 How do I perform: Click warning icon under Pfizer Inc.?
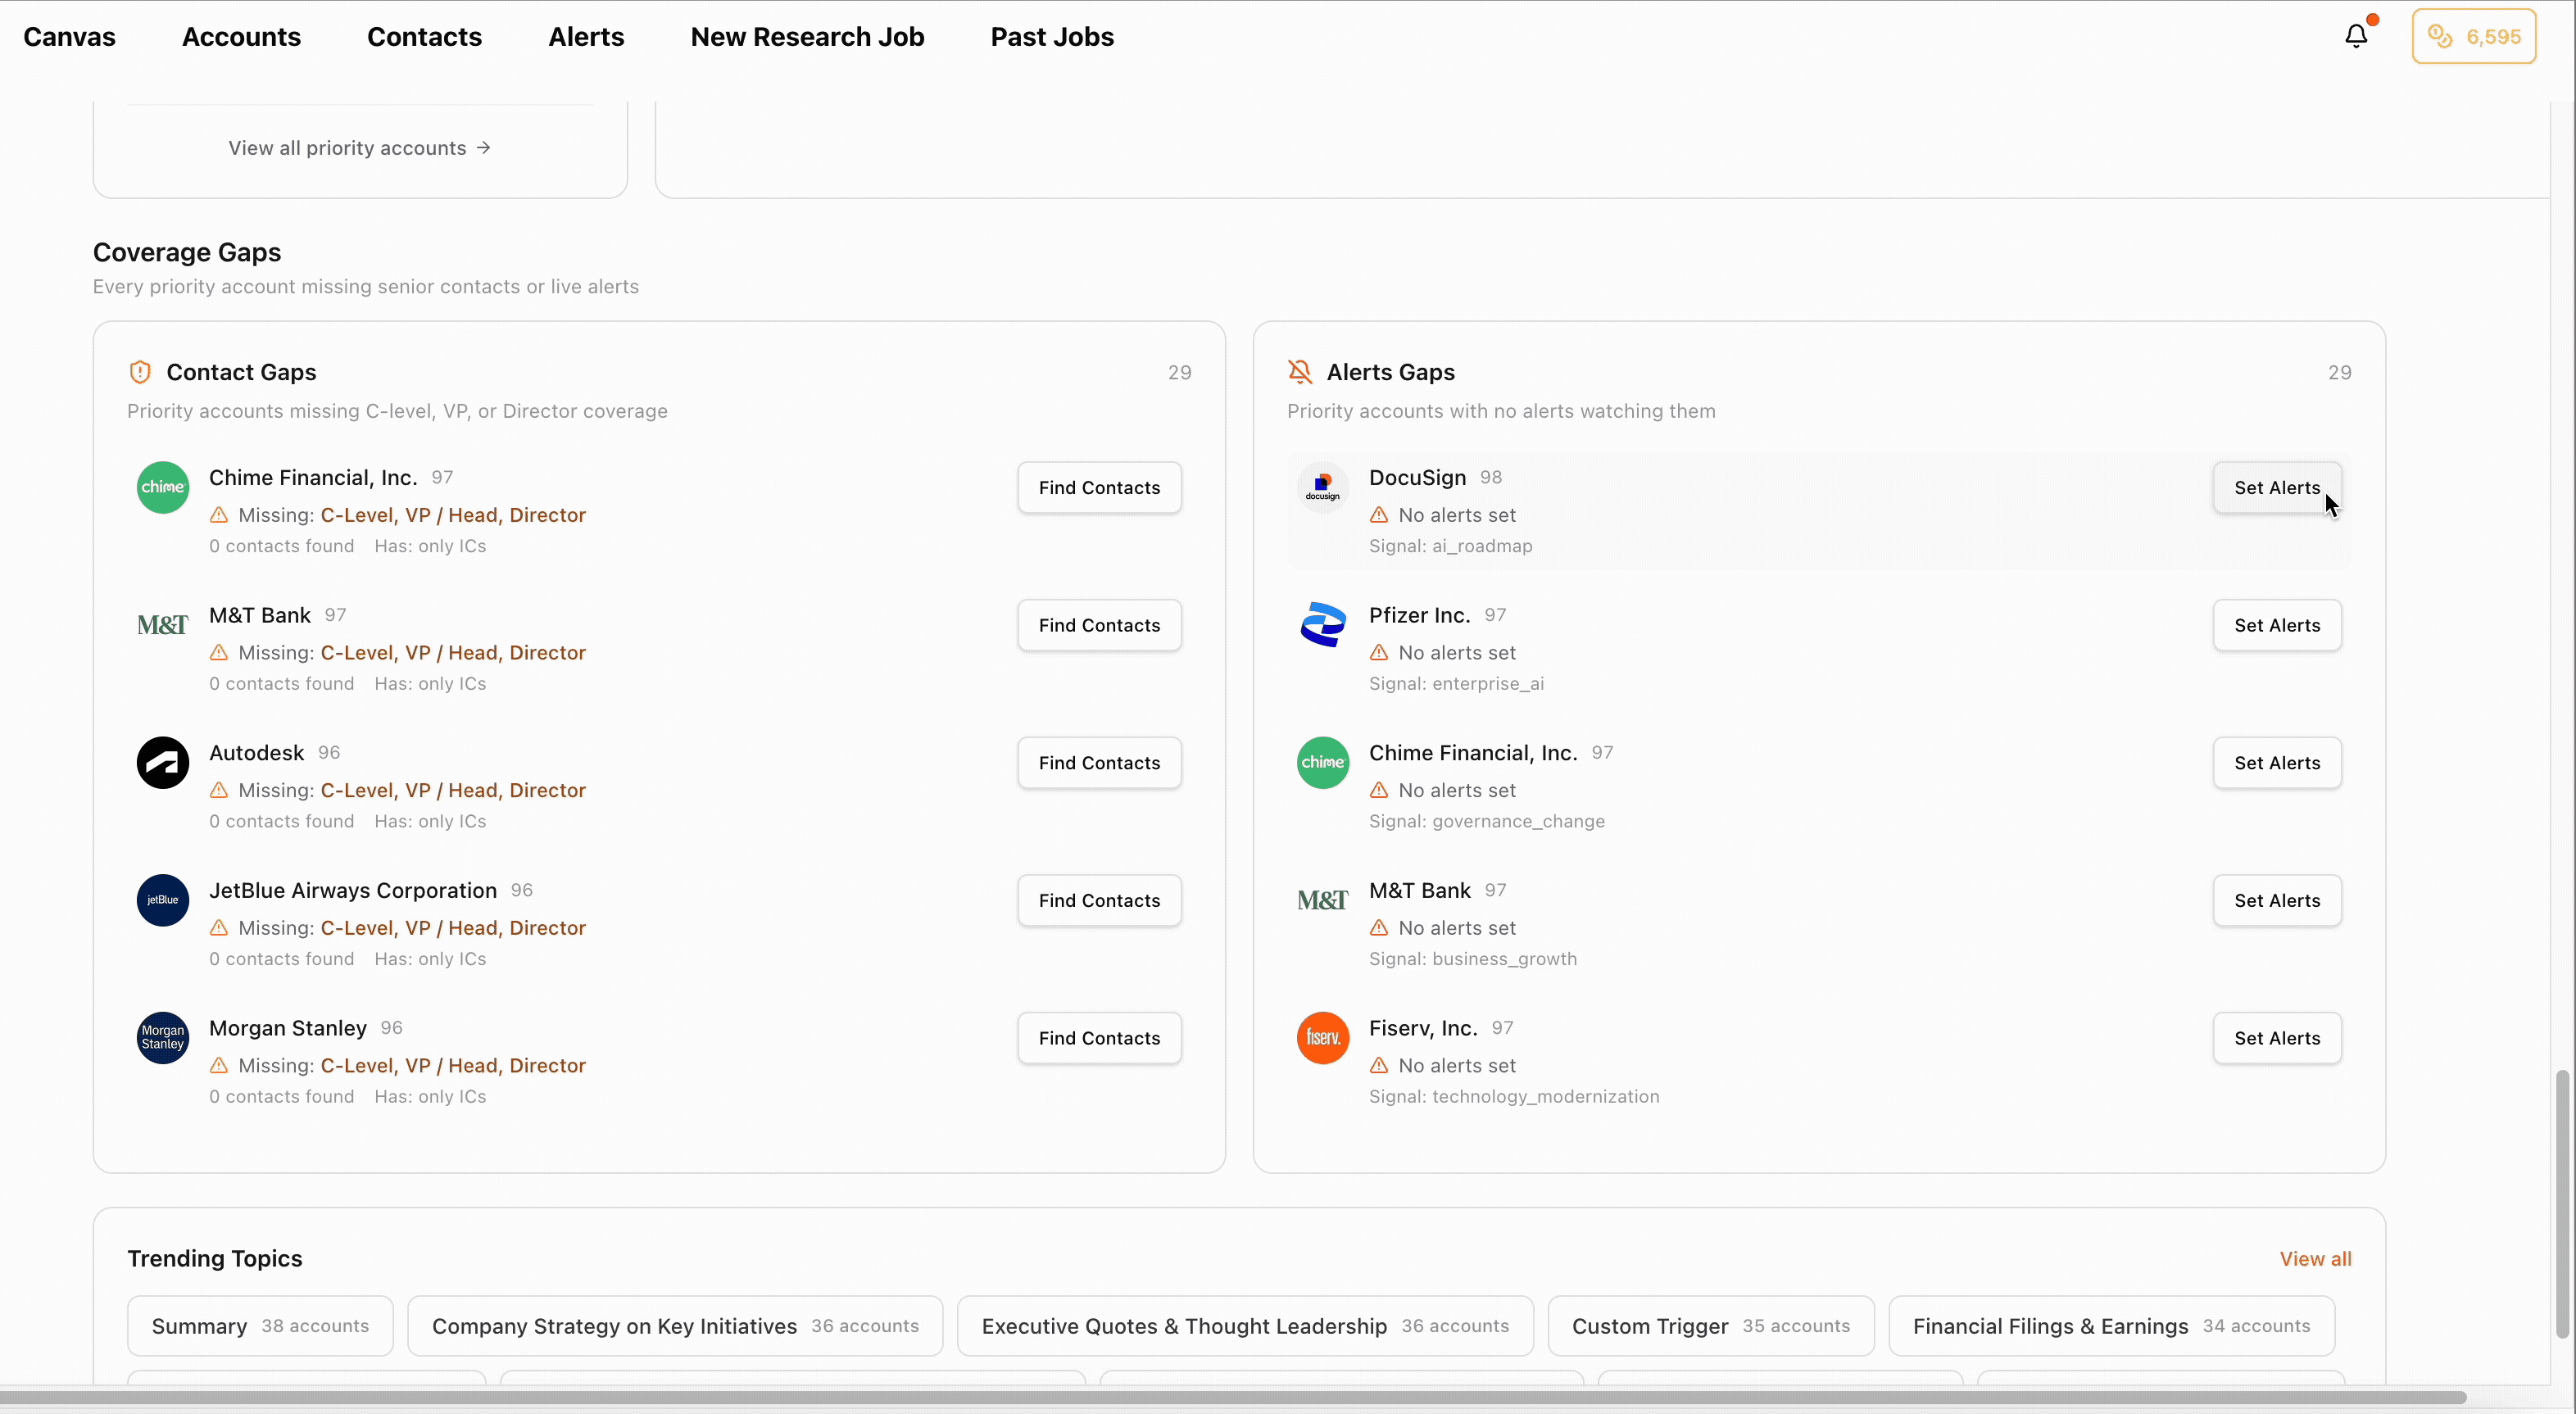(x=1379, y=652)
